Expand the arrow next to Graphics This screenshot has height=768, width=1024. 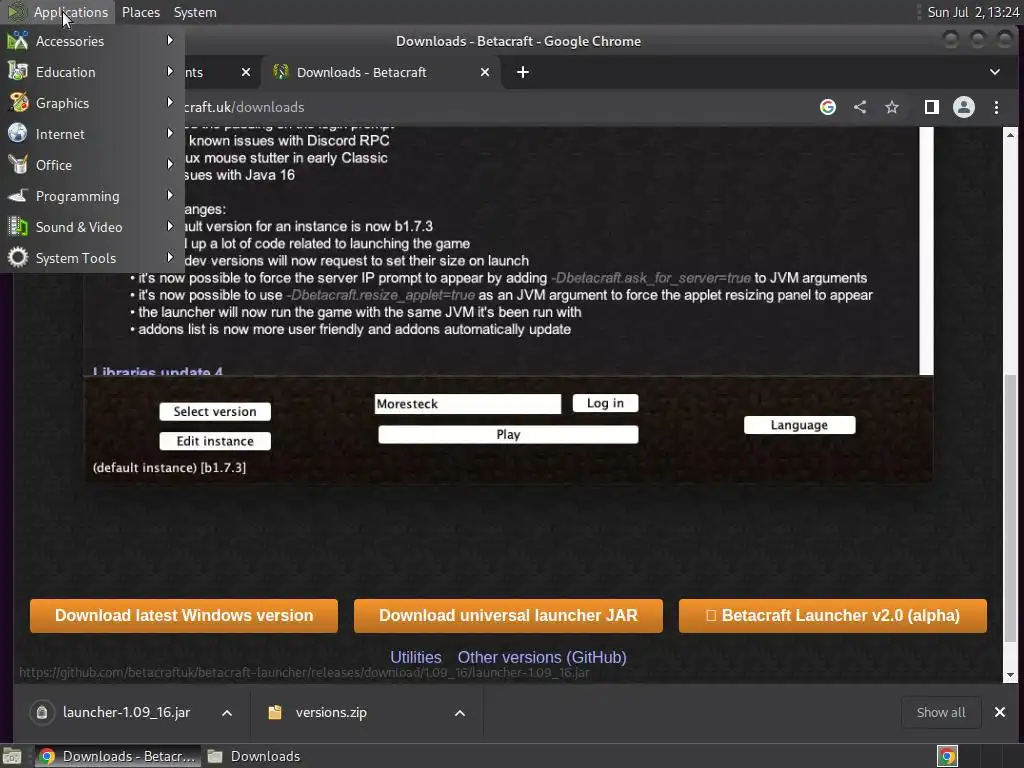[x=170, y=103]
